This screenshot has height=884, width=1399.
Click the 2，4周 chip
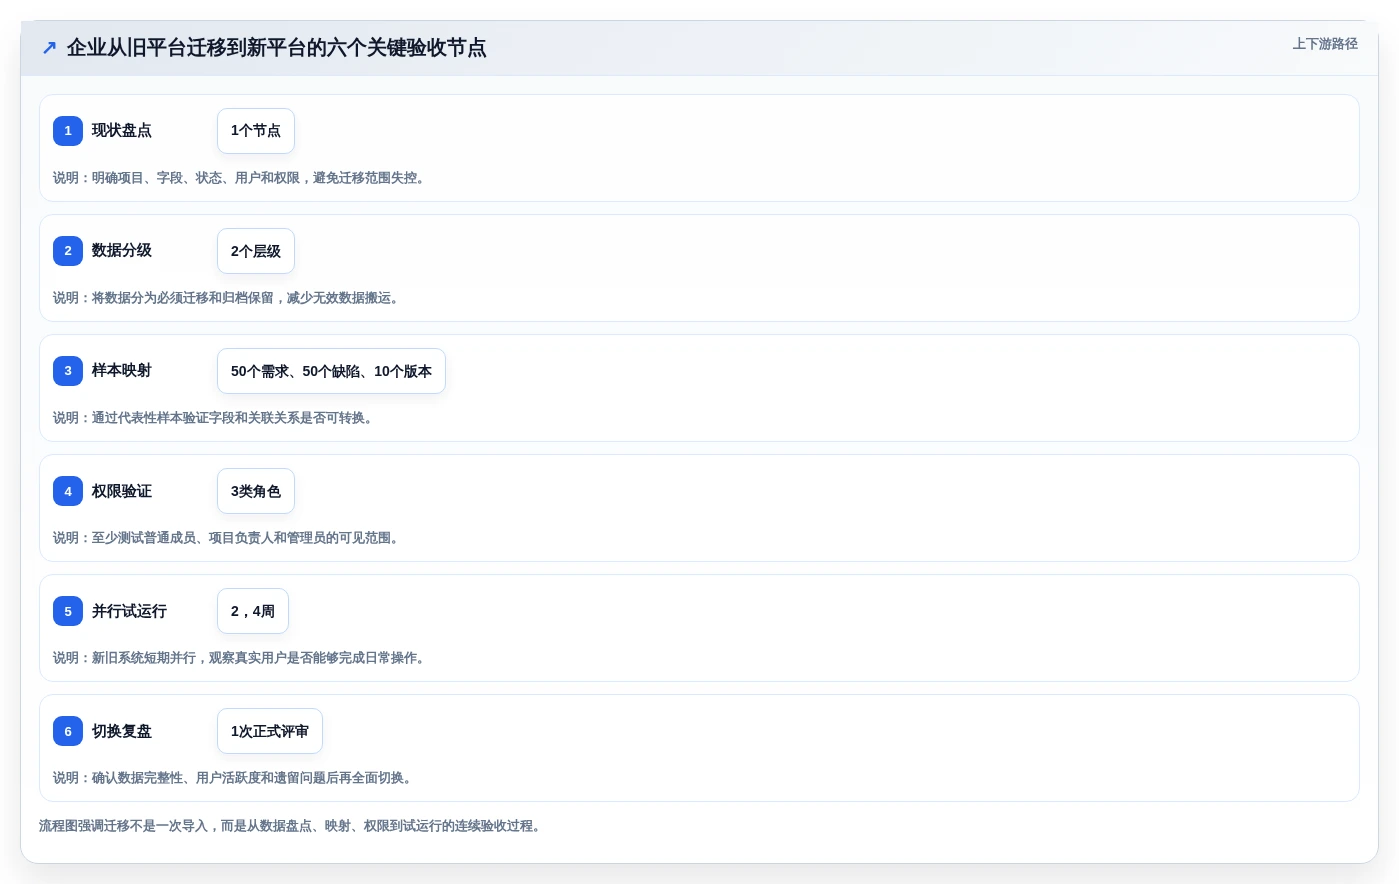253,611
